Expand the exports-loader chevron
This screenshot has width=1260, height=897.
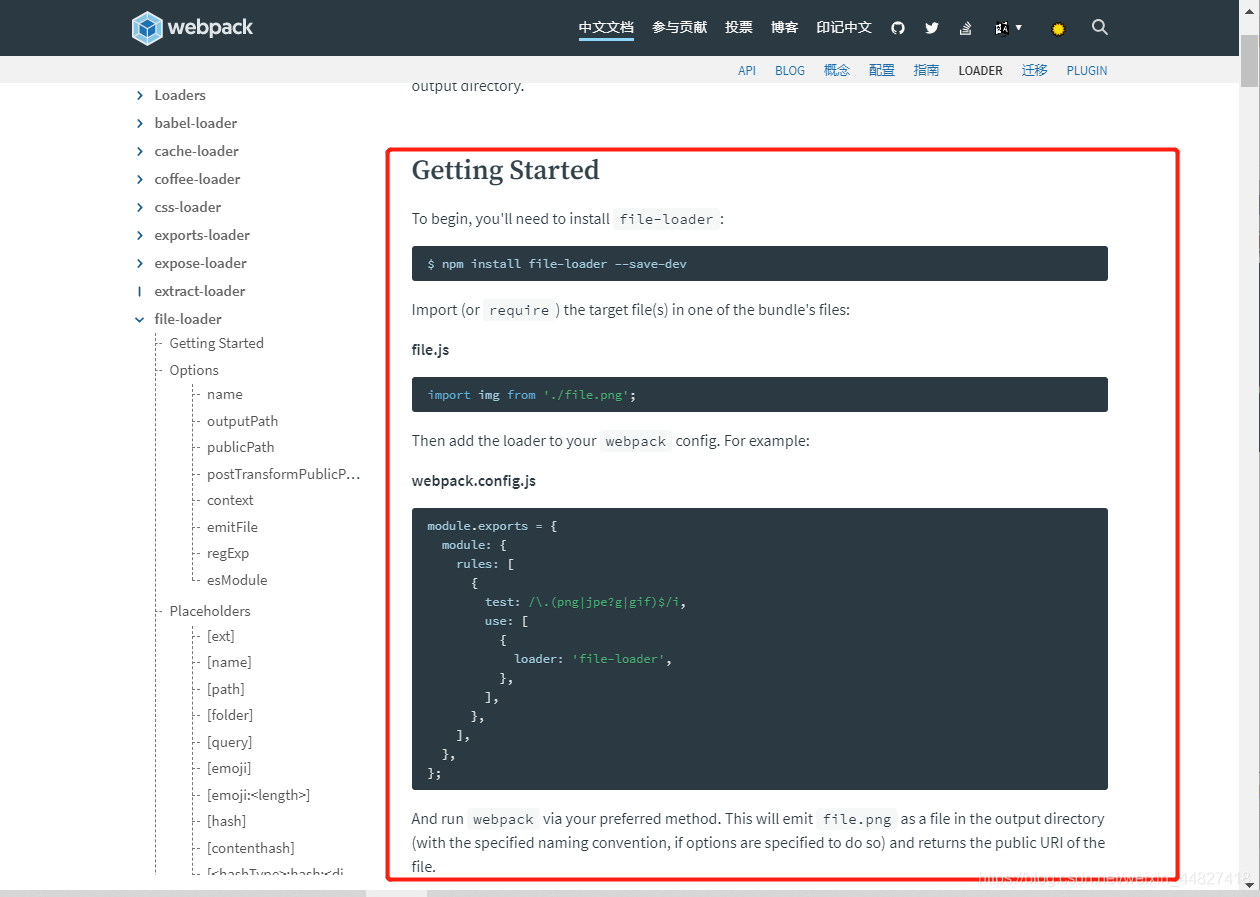click(x=139, y=235)
